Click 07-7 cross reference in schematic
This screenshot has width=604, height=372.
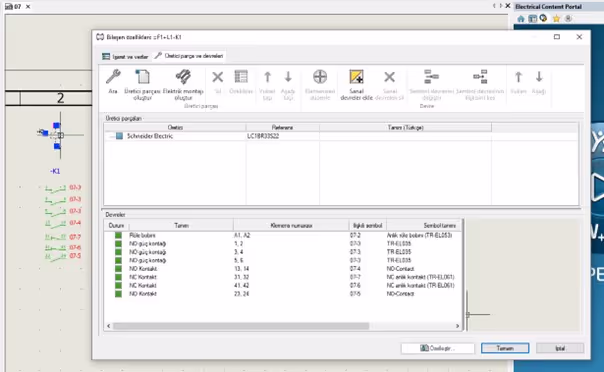tap(75, 237)
